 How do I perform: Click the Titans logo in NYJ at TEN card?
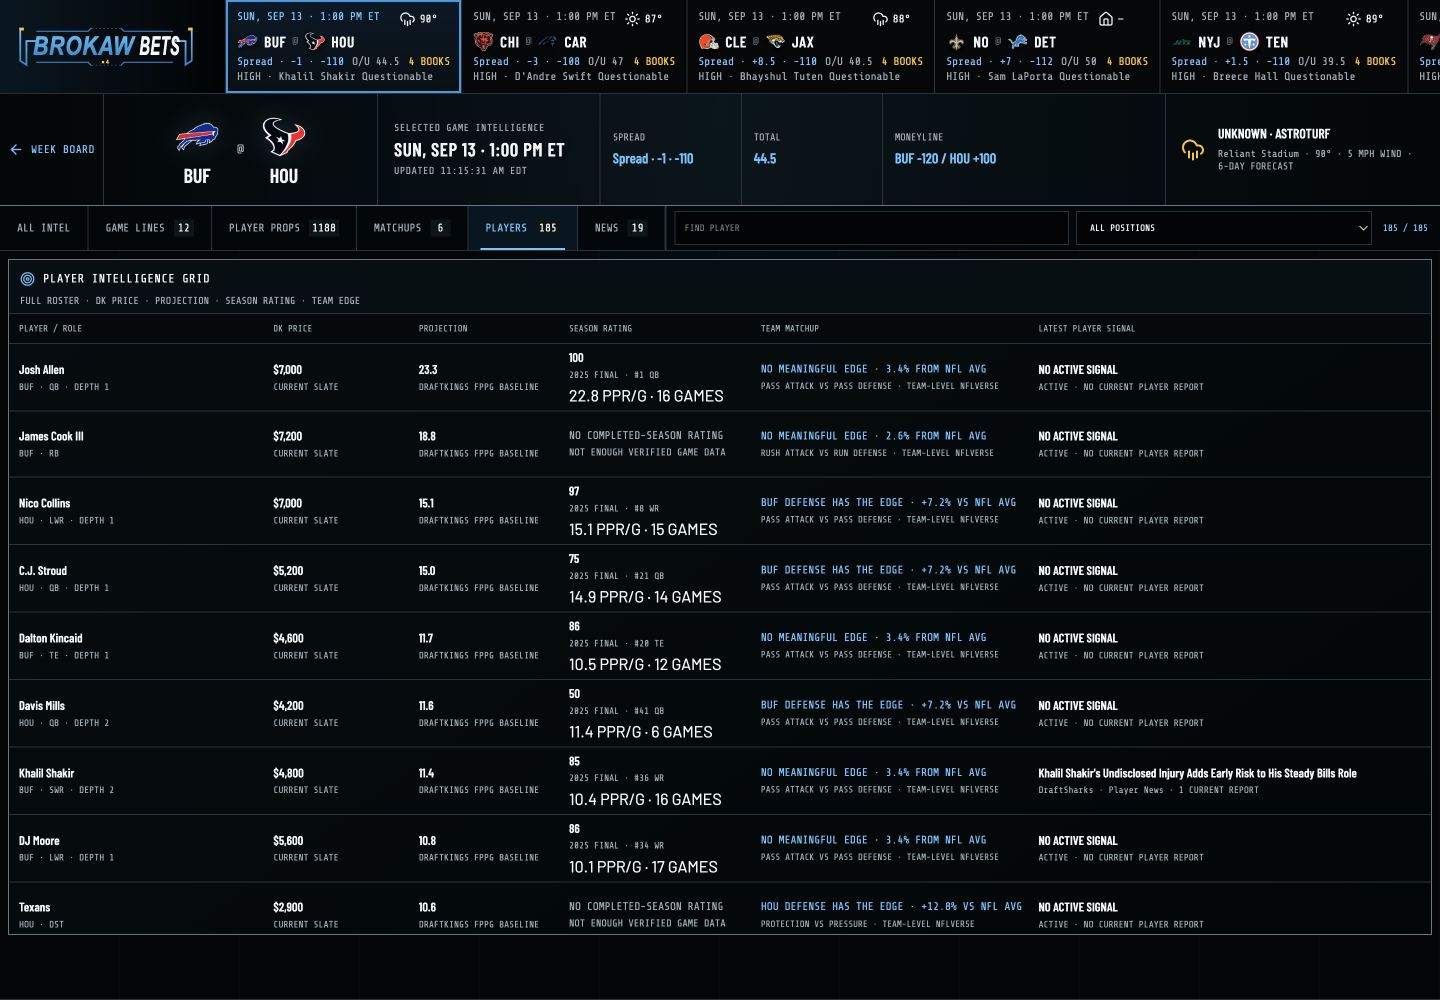tap(1249, 42)
